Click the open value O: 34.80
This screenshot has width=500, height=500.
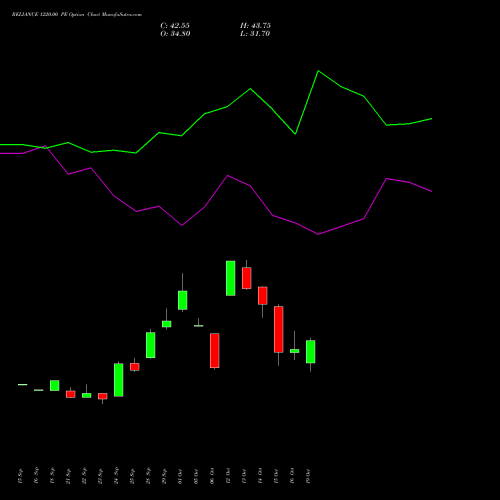pyautogui.click(x=175, y=34)
